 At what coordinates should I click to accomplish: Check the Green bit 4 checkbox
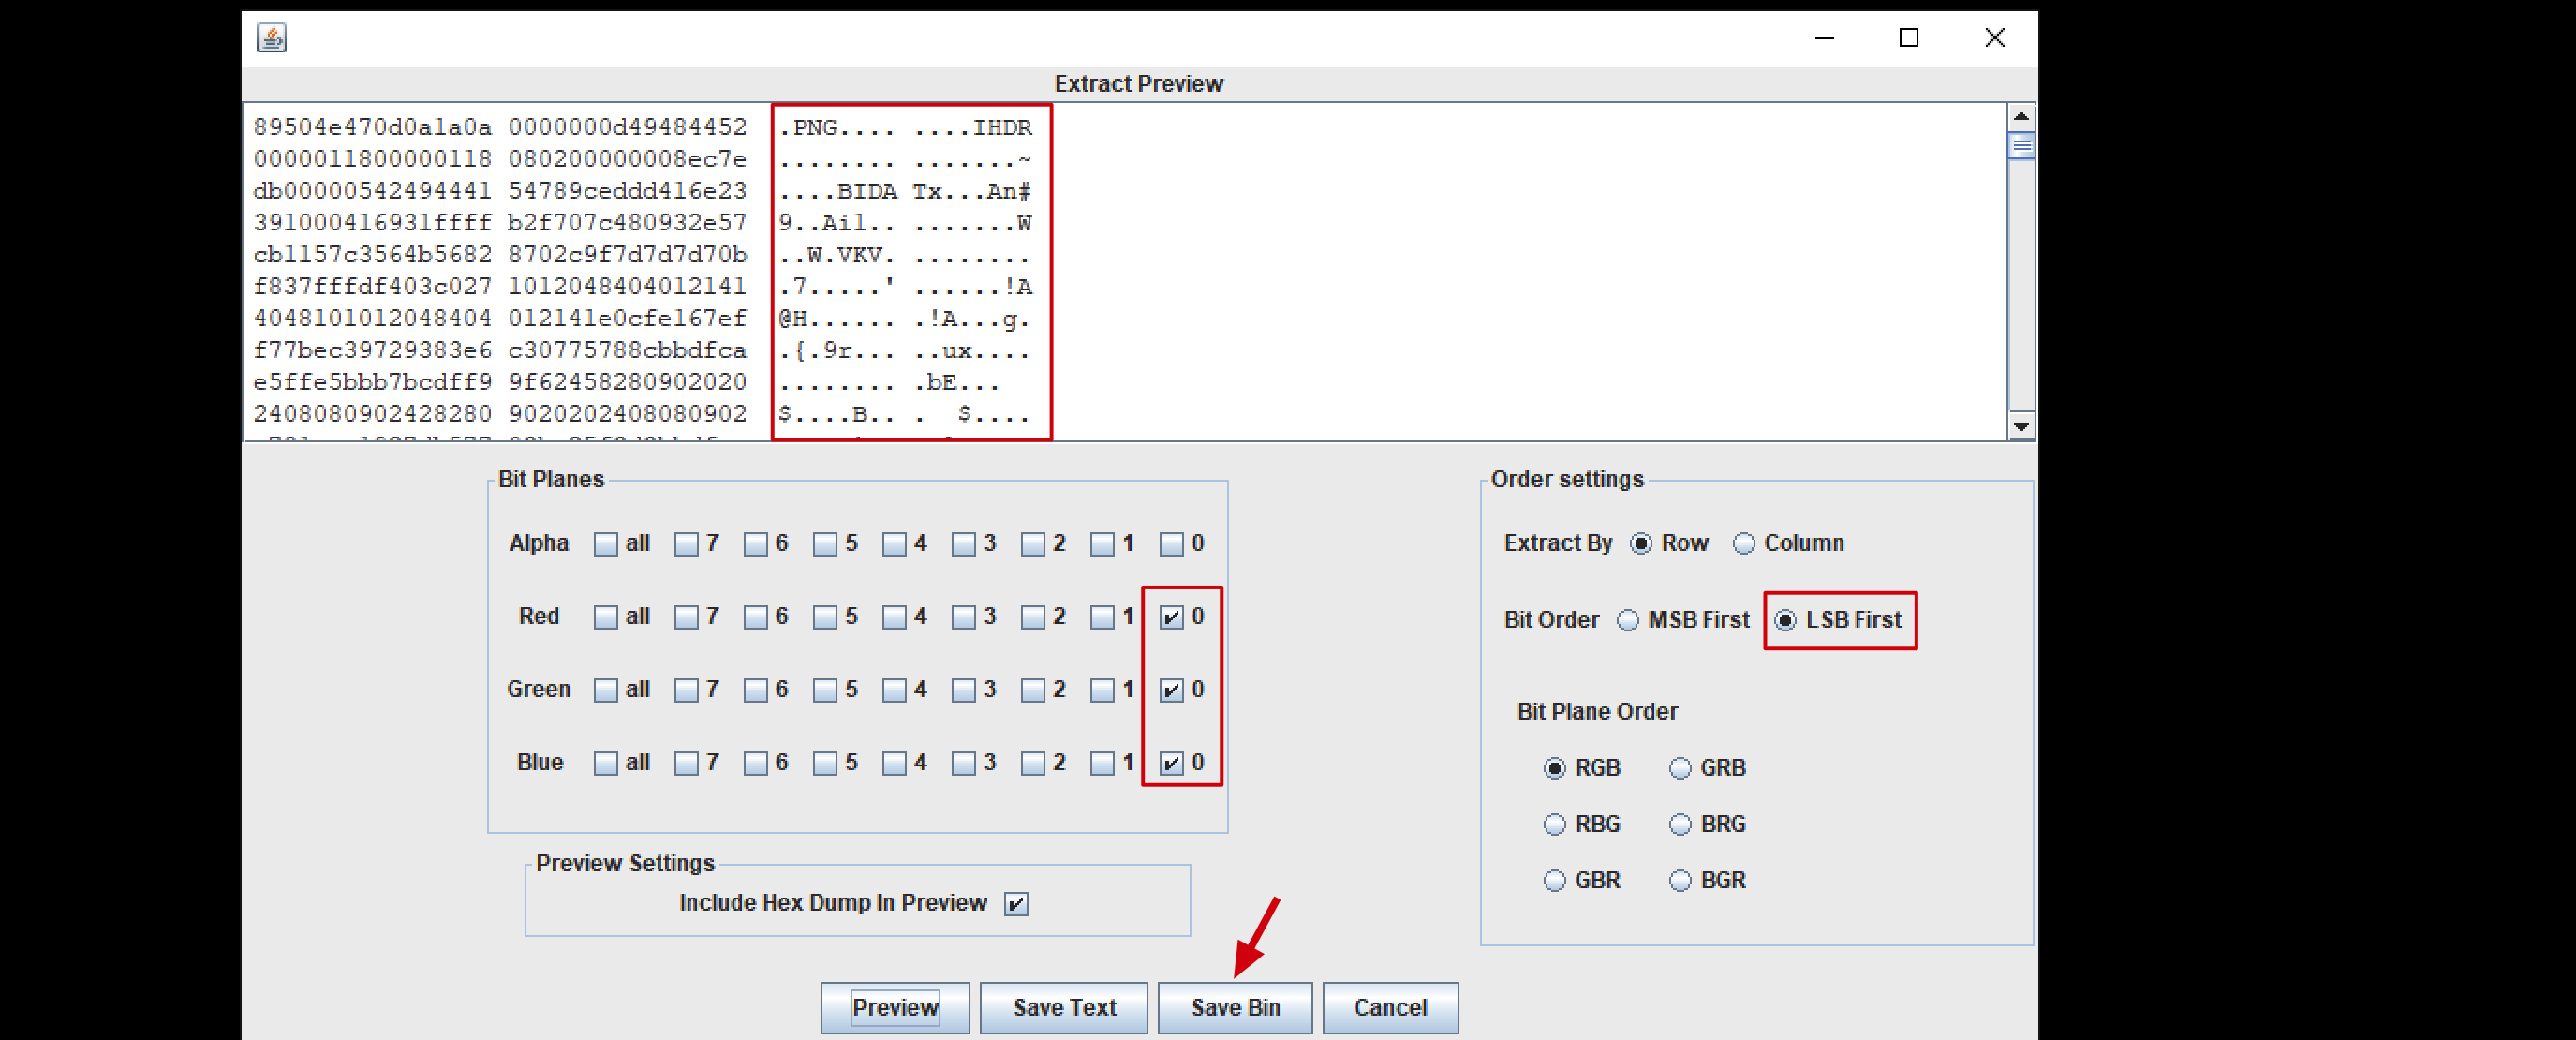[894, 690]
